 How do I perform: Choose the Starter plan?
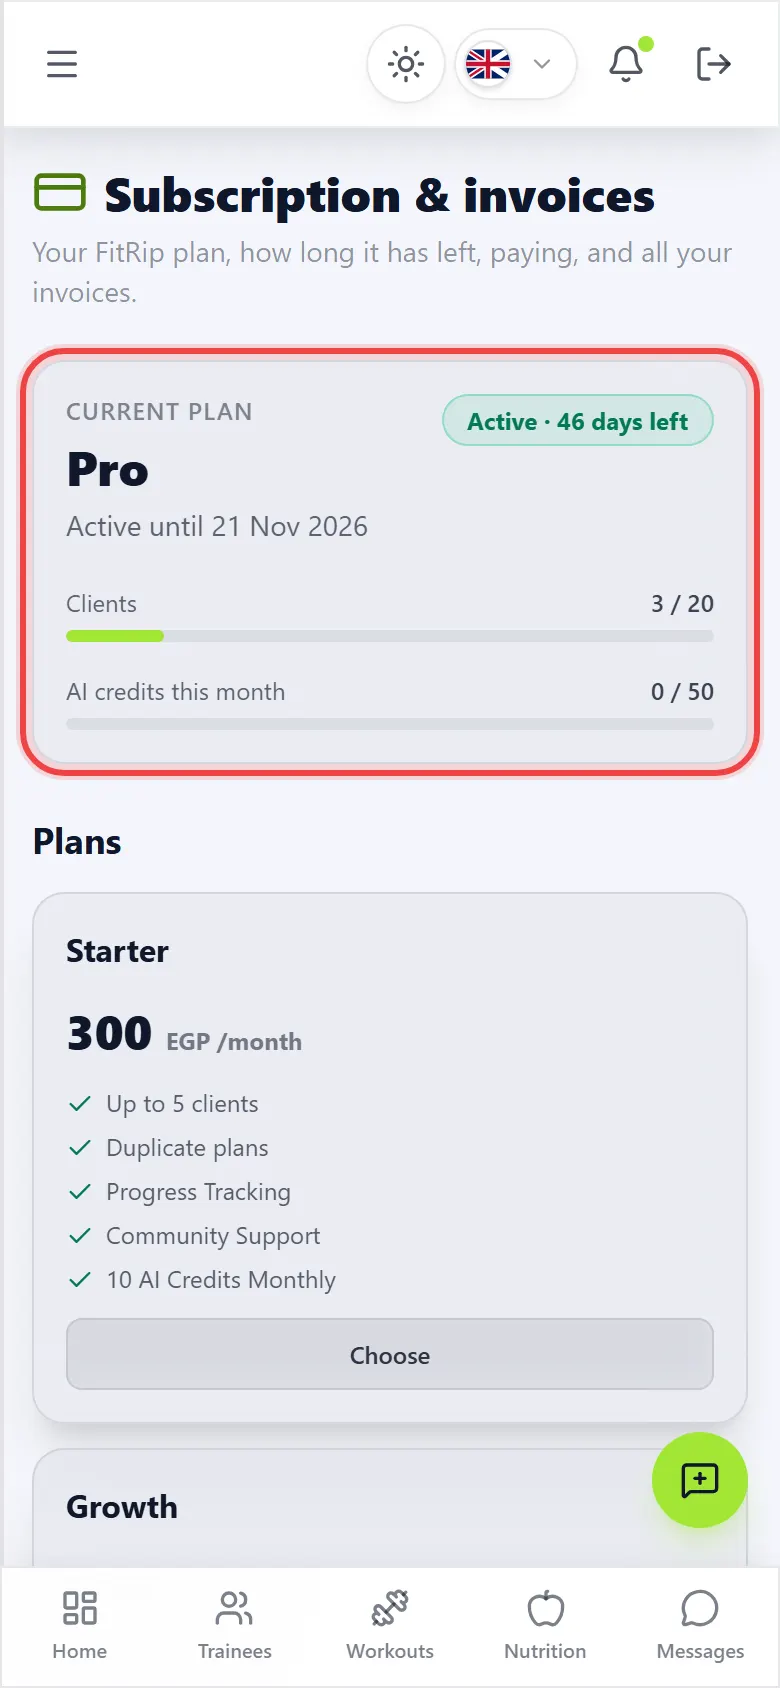point(390,1355)
